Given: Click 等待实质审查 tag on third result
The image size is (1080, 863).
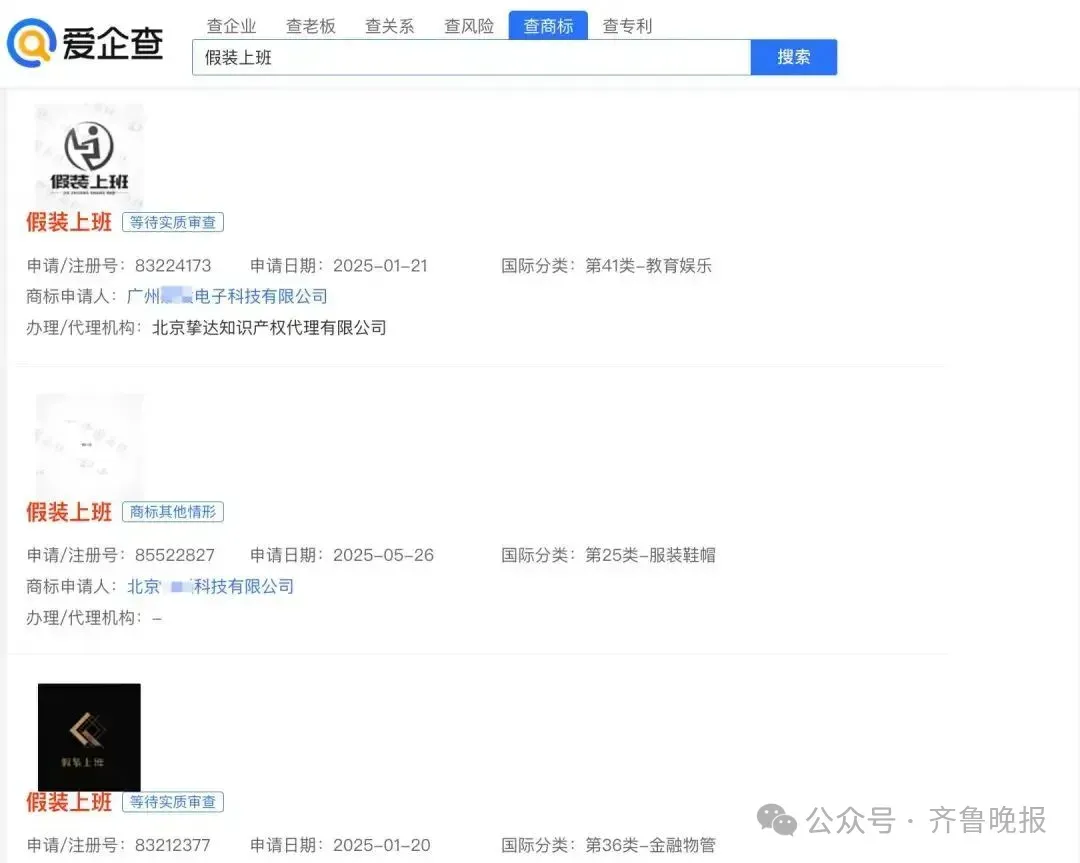Looking at the screenshot, I should [173, 802].
